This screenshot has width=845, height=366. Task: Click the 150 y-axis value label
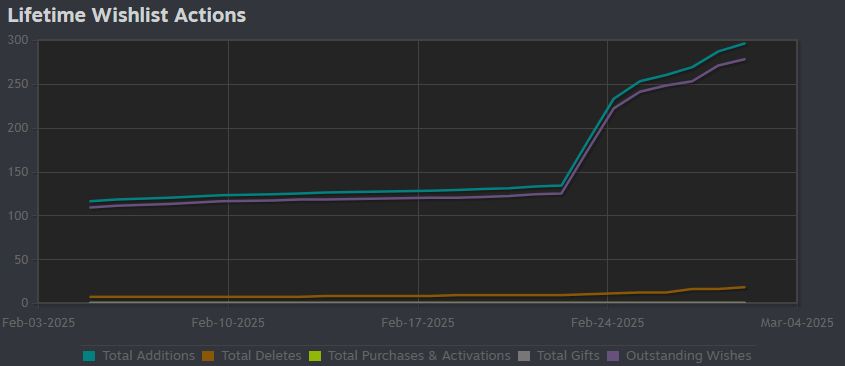18,172
